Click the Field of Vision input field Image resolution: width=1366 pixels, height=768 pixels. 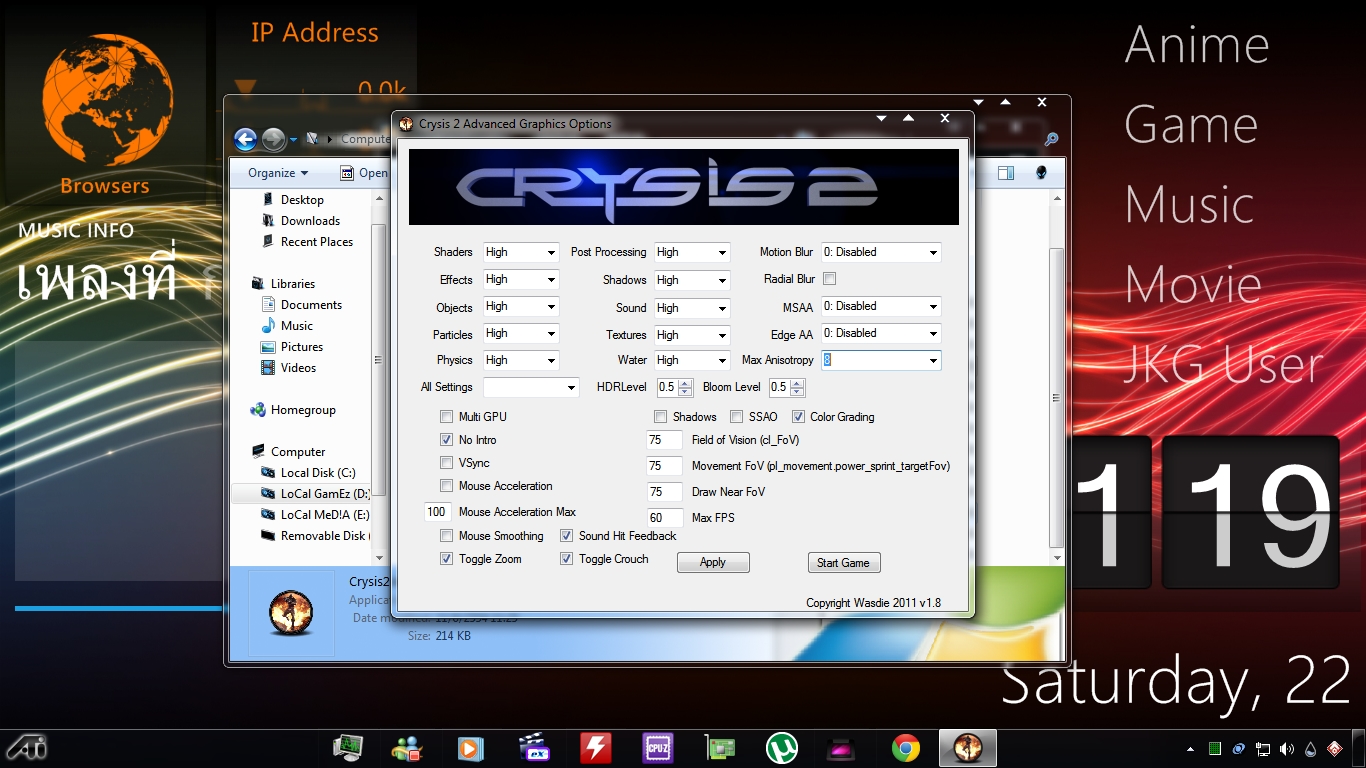click(665, 440)
